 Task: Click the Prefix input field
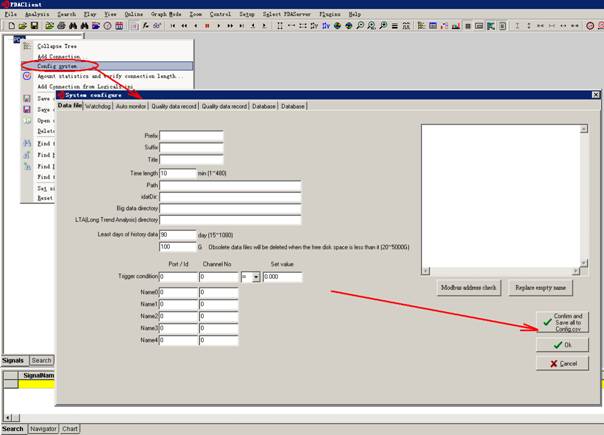point(191,137)
